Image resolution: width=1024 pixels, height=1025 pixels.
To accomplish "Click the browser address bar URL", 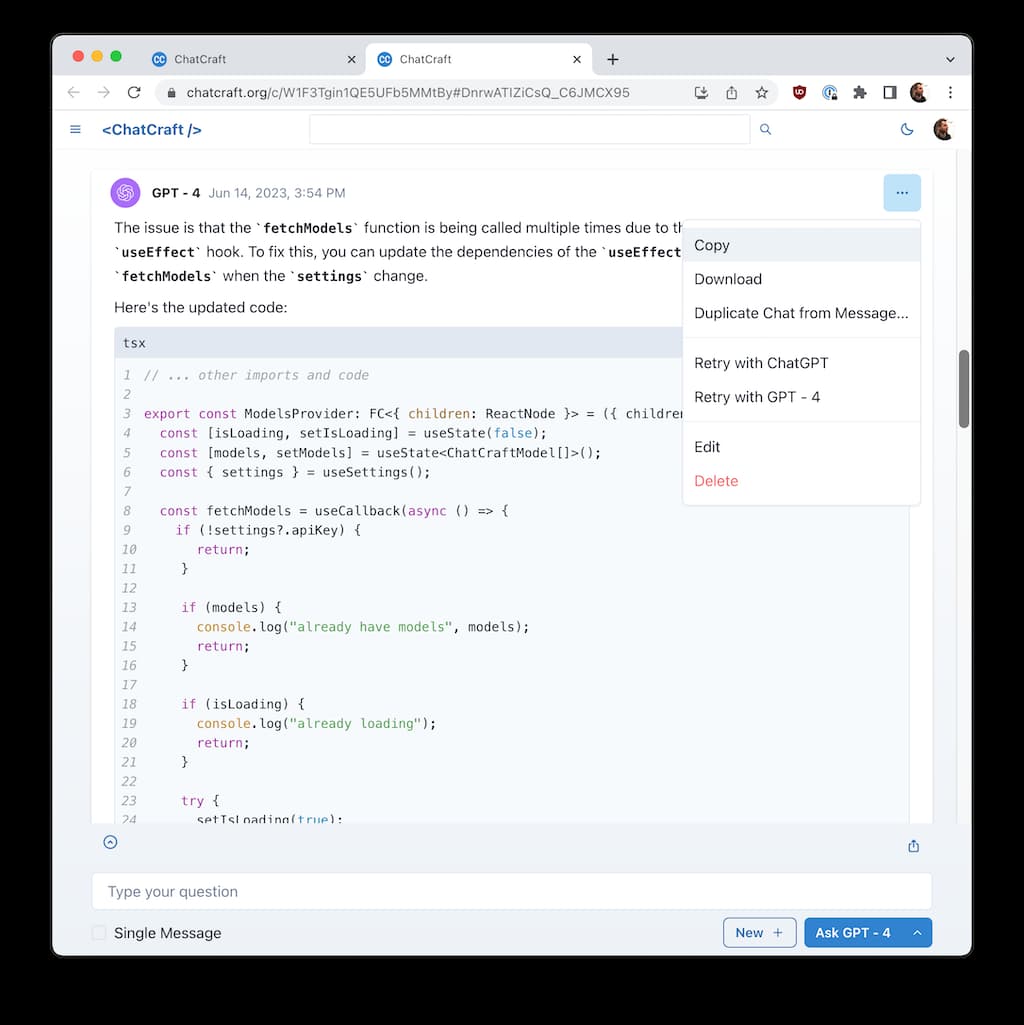I will coord(408,93).
